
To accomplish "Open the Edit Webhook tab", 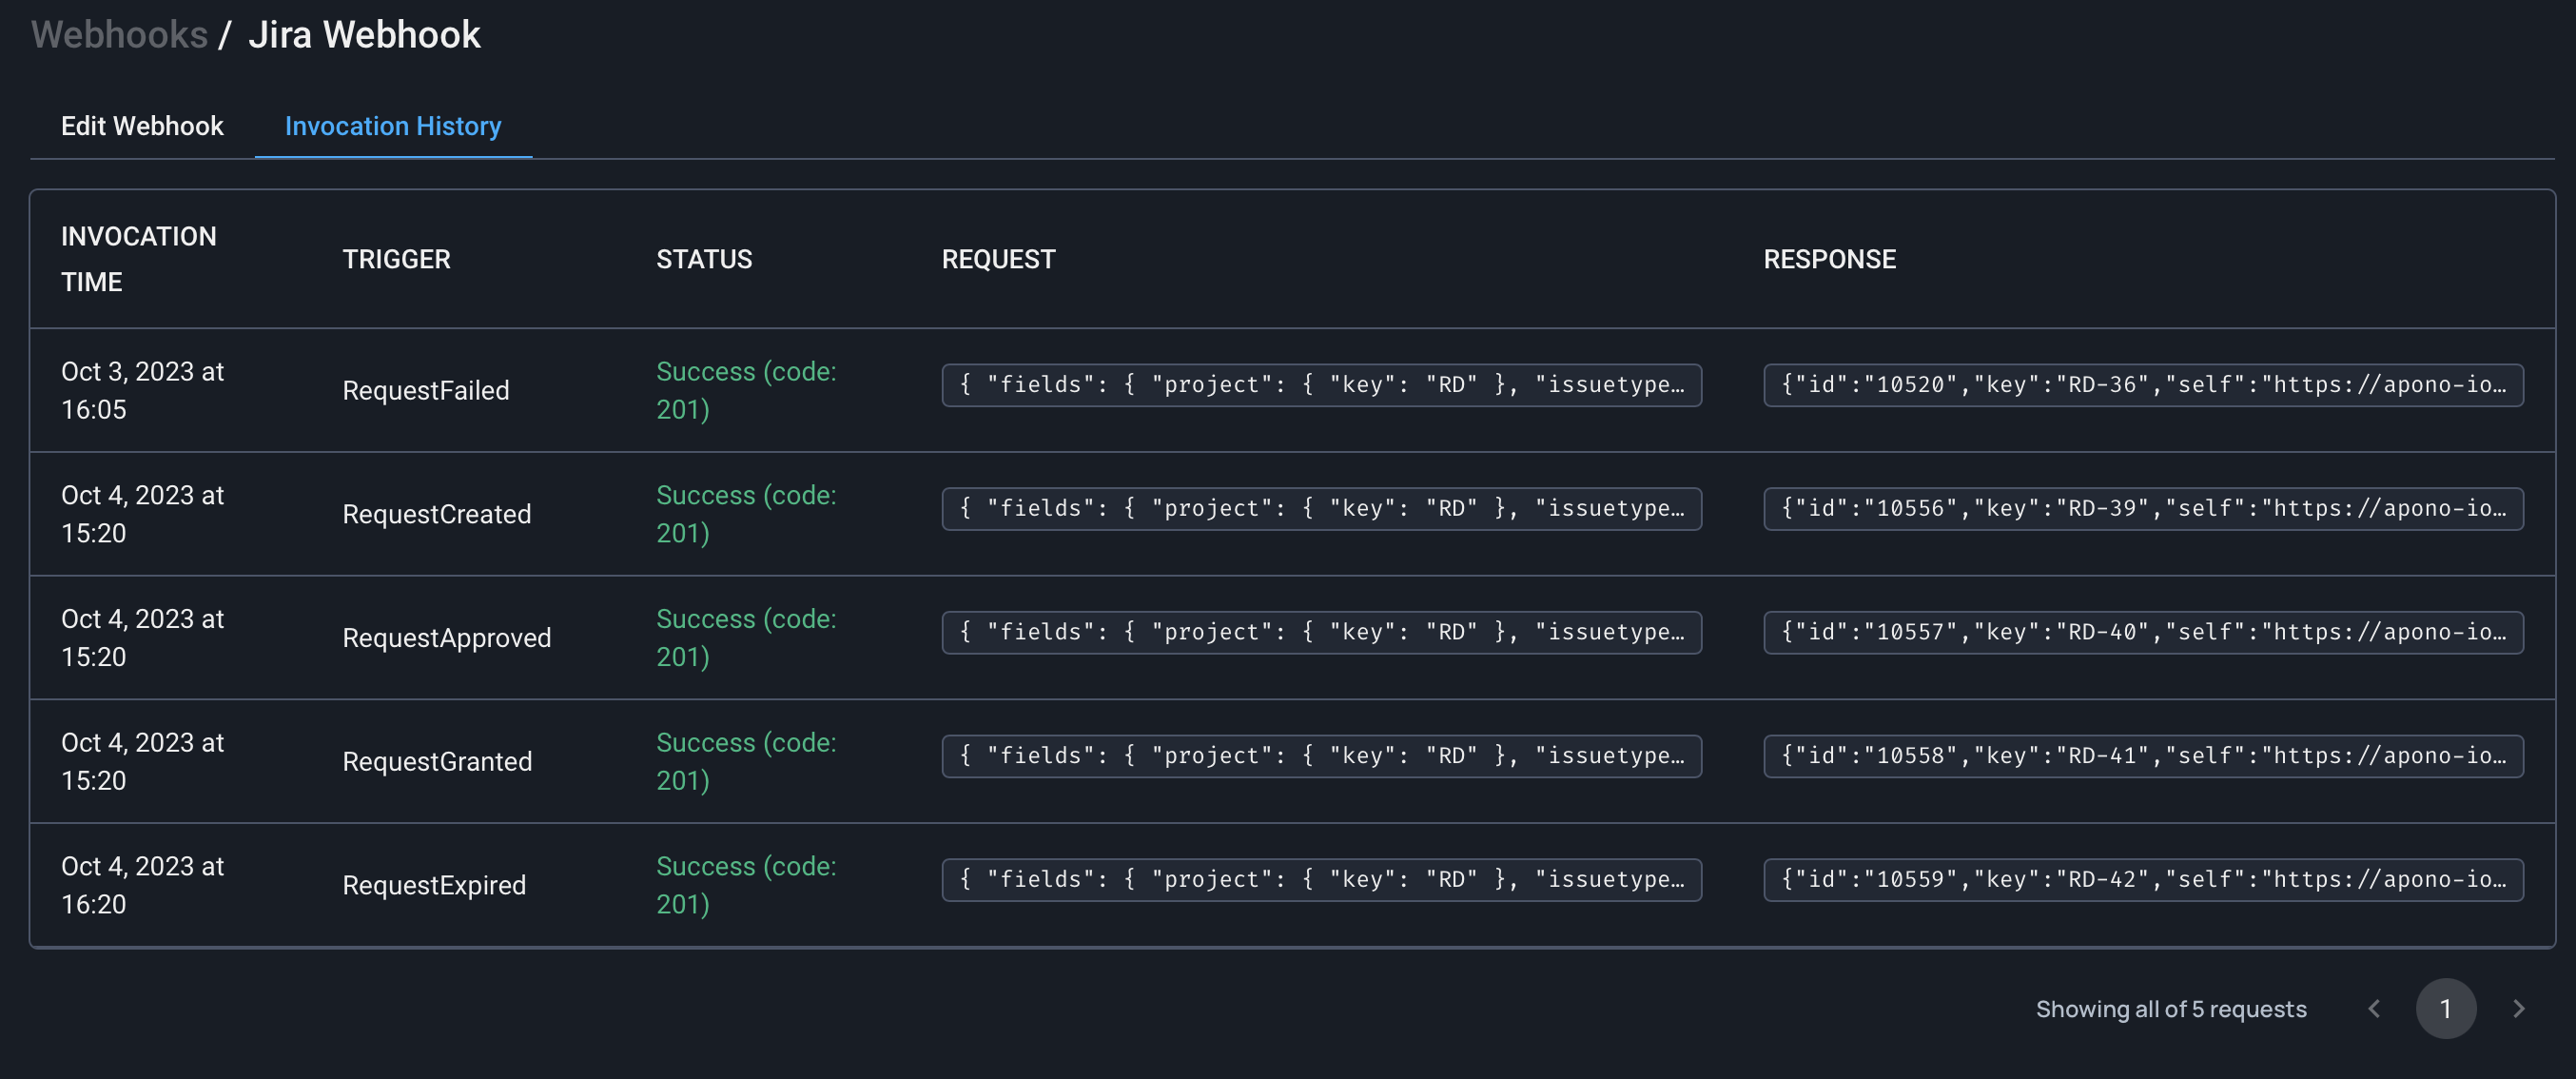I will (x=142, y=126).
